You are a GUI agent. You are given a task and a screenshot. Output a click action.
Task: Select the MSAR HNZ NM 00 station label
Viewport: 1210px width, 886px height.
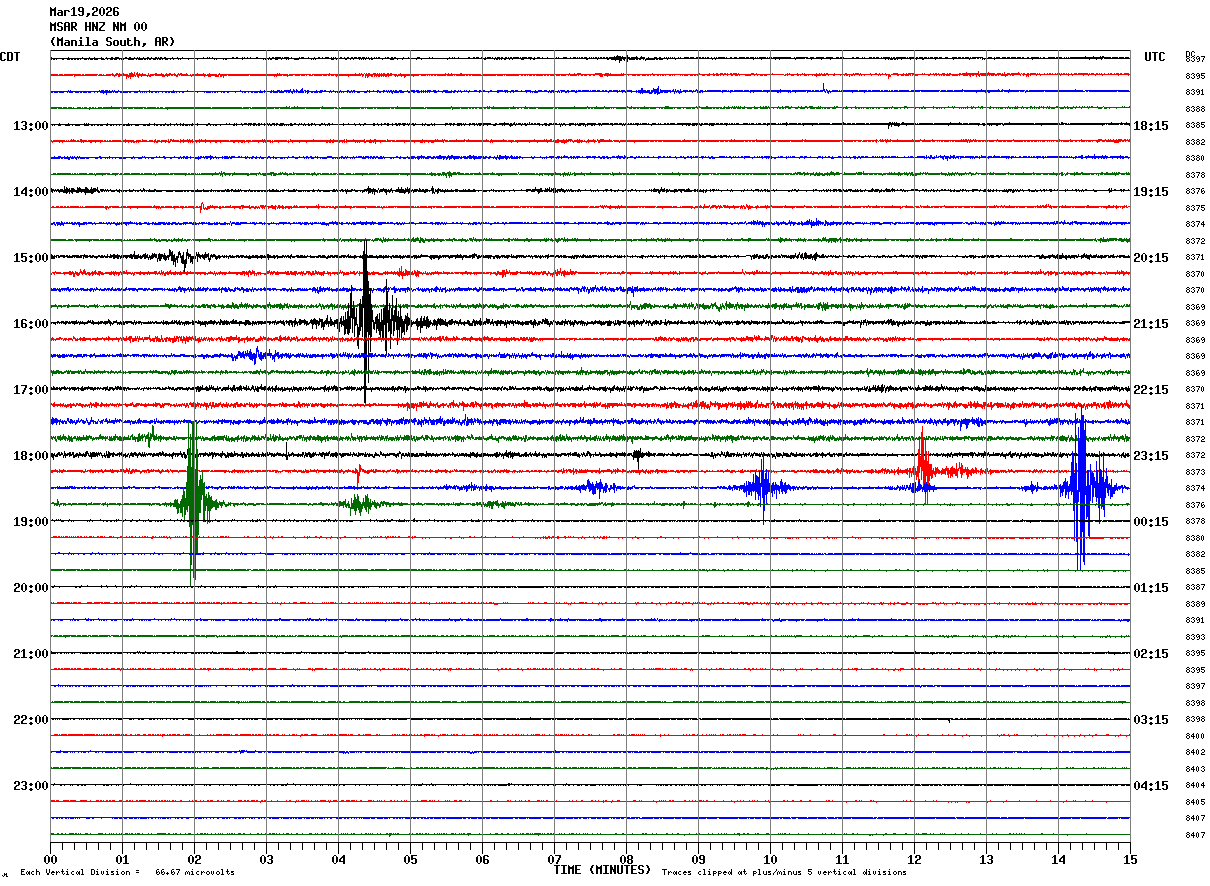[98, 27]
